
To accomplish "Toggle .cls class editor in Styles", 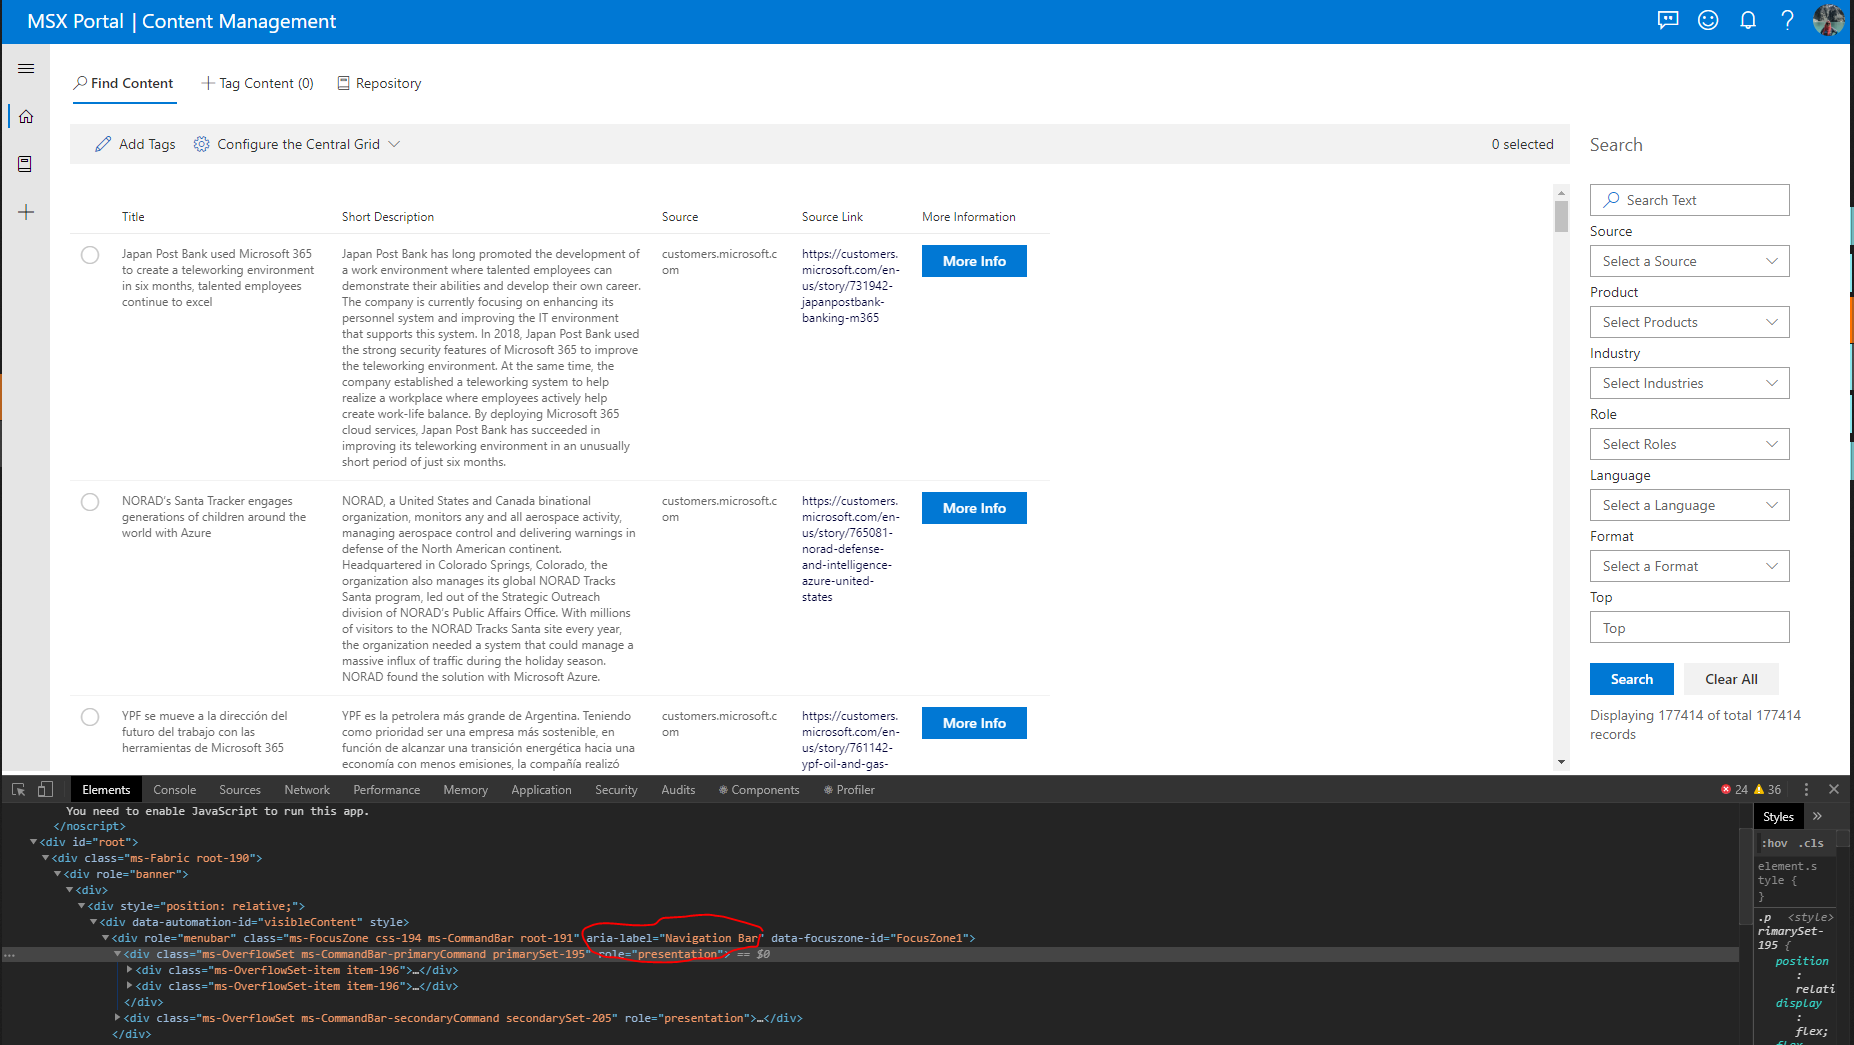I will (1812, 843).
